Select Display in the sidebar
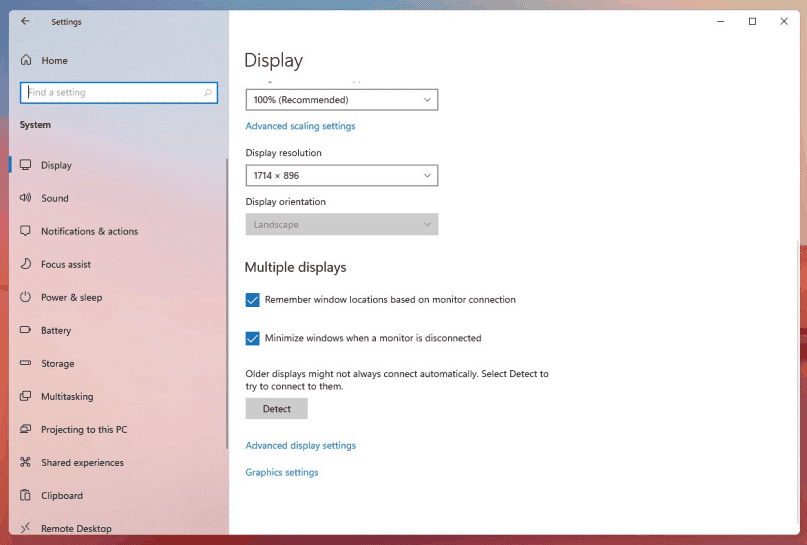The width and height of the screenshot is (807, 545). [x=118, y=165]
